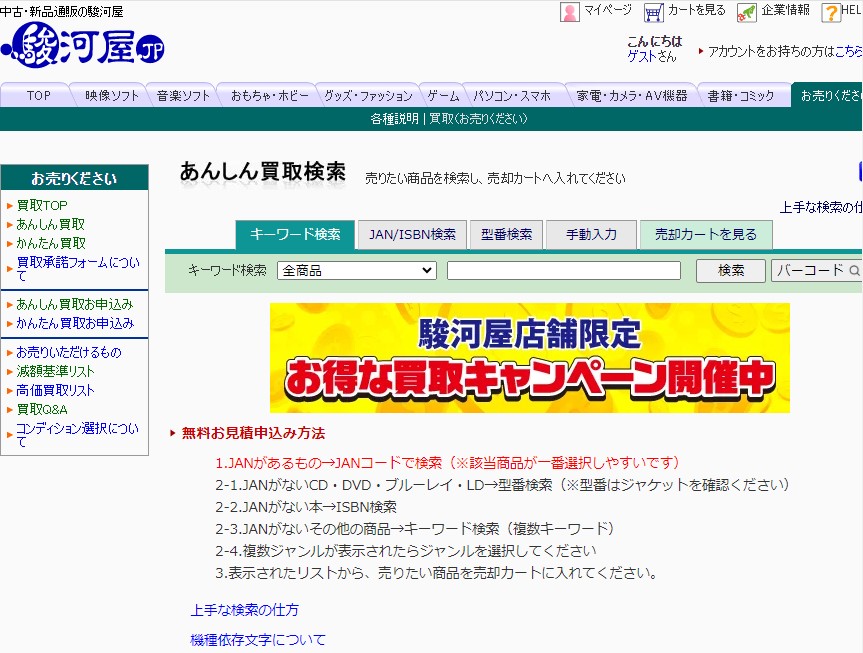Open the 売却カートを見る tab
Viewport: 863px width, 653px height.
pyautogui.click(x=706, y=235)
